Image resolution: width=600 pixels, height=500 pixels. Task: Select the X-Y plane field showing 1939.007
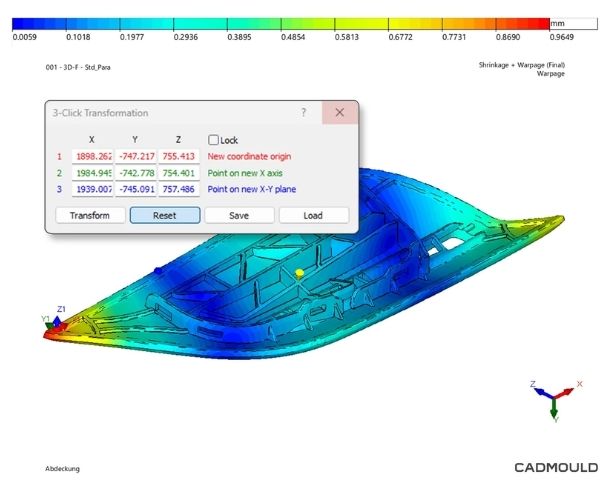point(91,189)
